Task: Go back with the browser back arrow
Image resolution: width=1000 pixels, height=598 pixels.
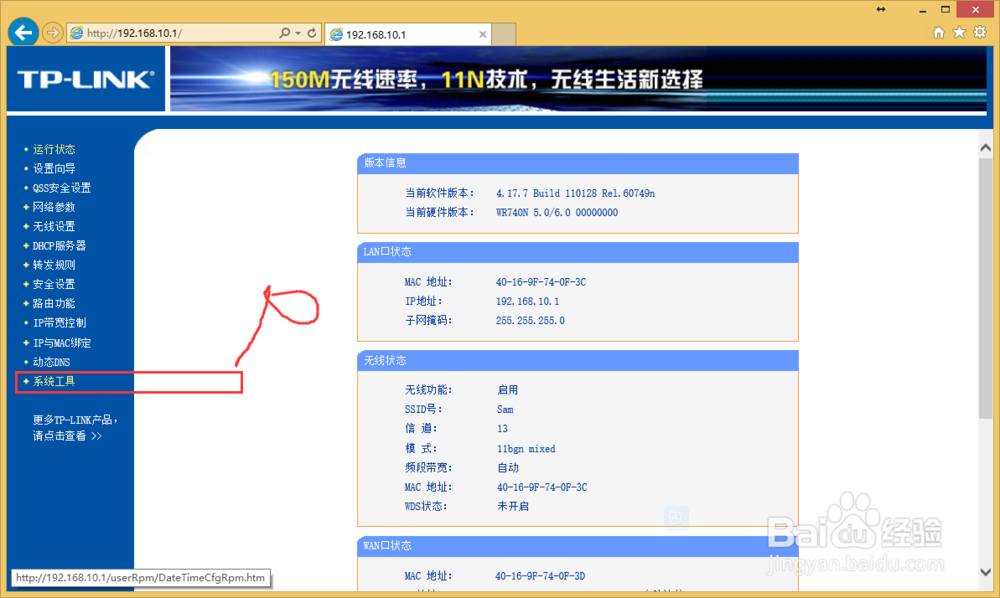Action: pos(24,33)
